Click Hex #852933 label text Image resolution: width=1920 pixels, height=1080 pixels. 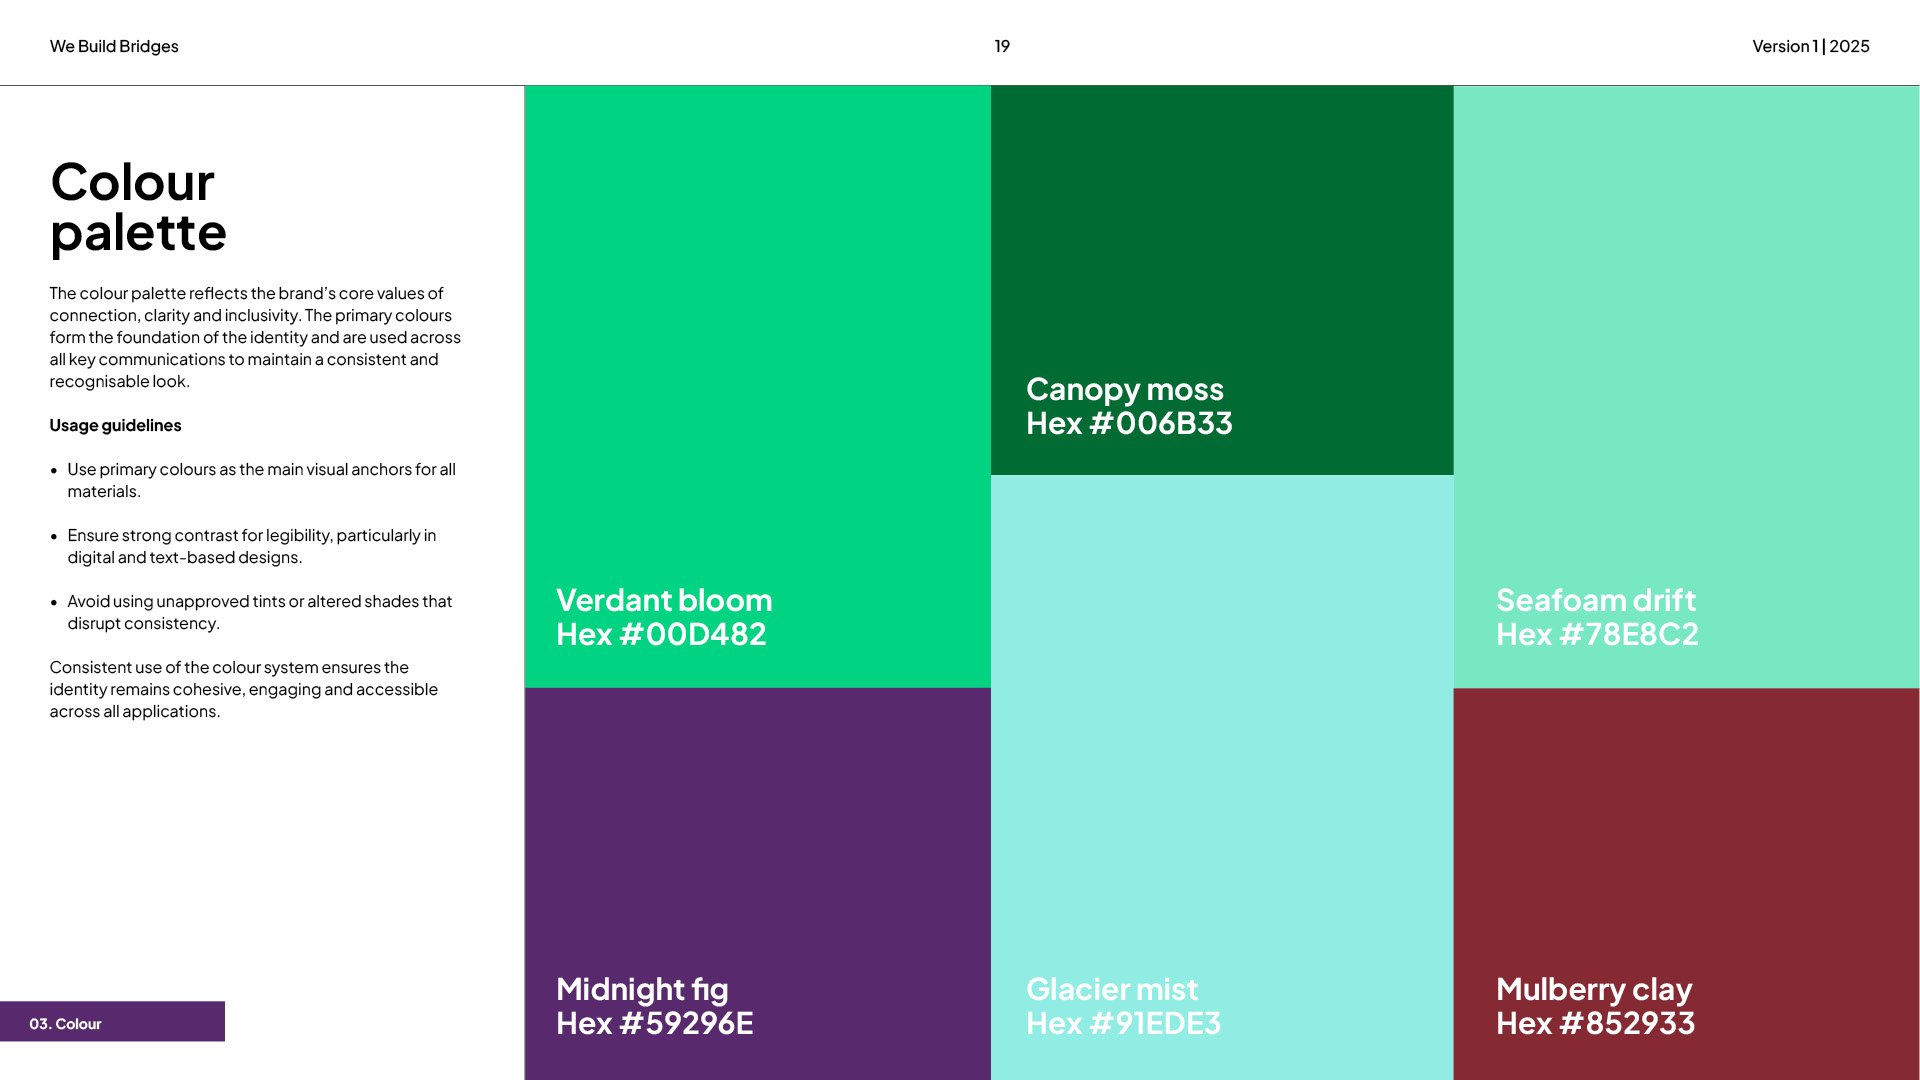point(1595,1023)
